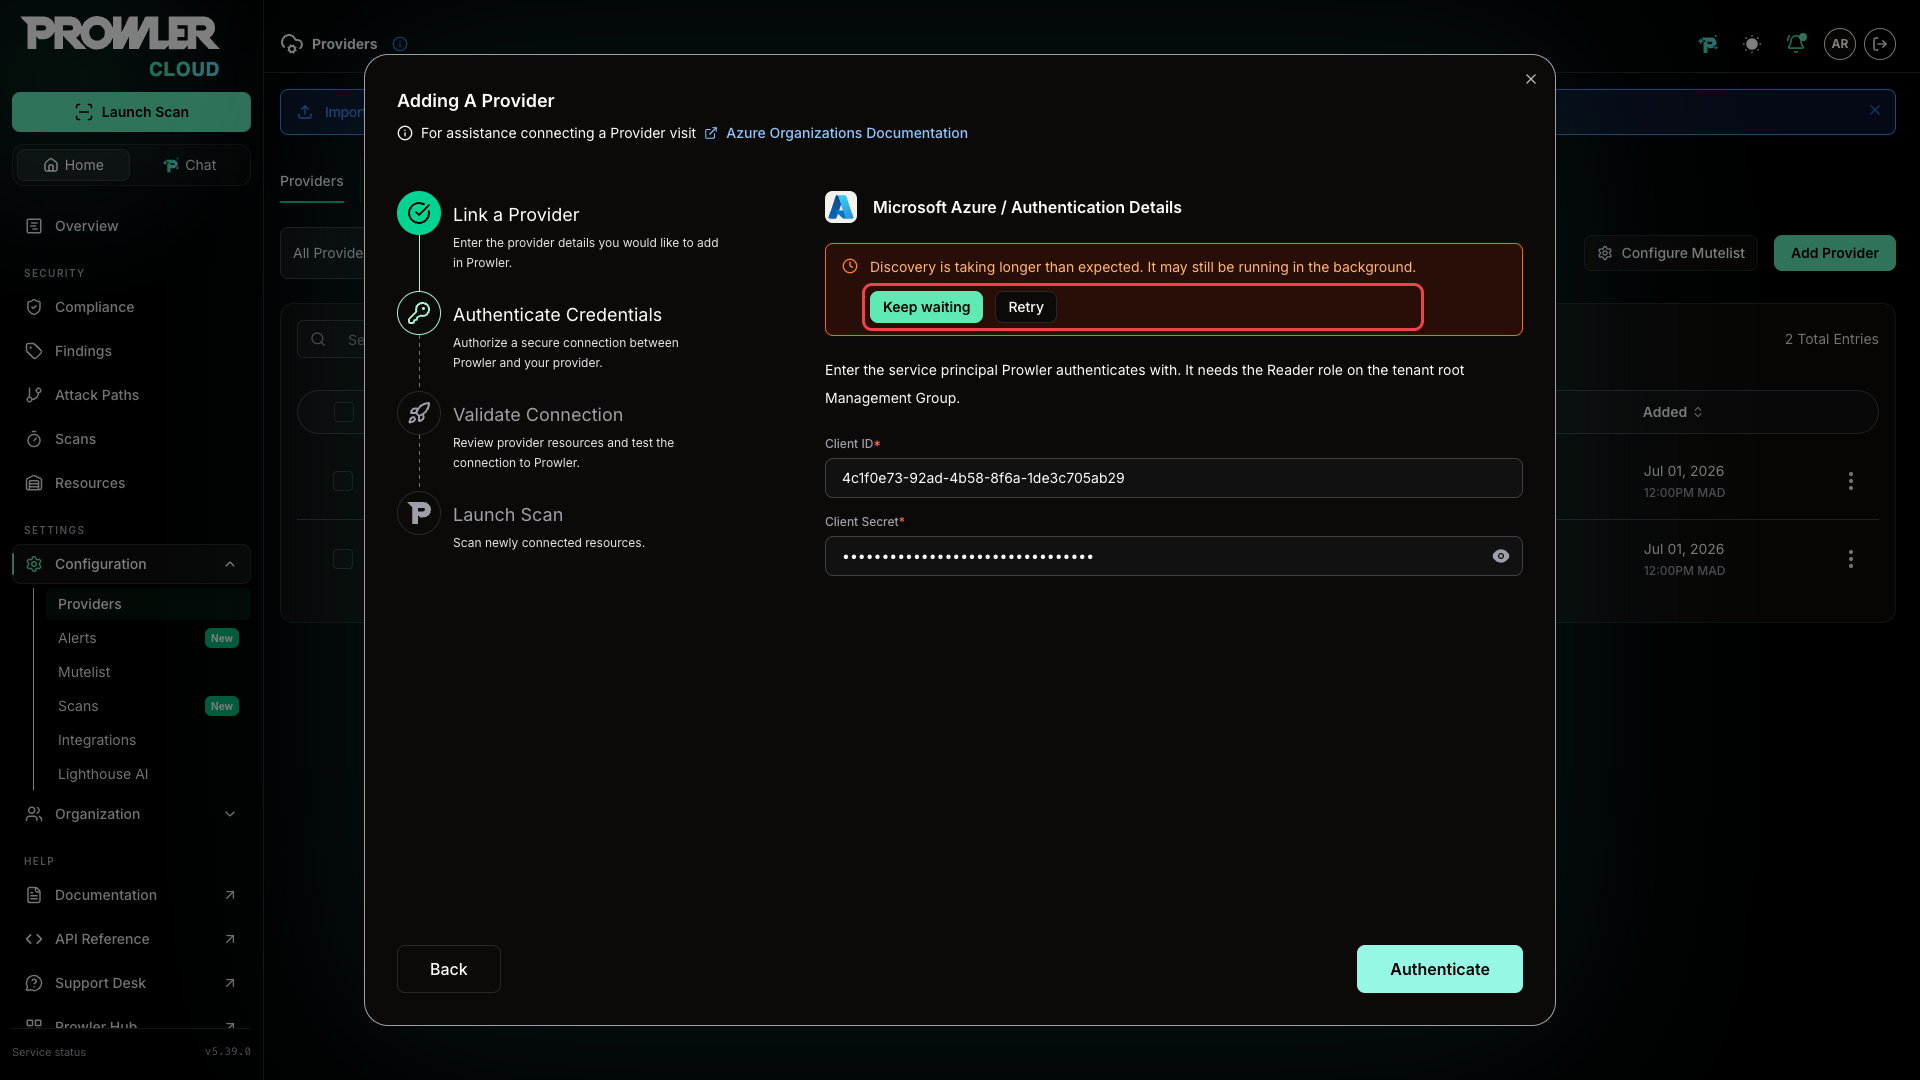The width and height of the screenshot is (1920, 1080).
Task: Click the Validate Connection rocket icon
Action: pyautogui.click(x=419, y=413)
